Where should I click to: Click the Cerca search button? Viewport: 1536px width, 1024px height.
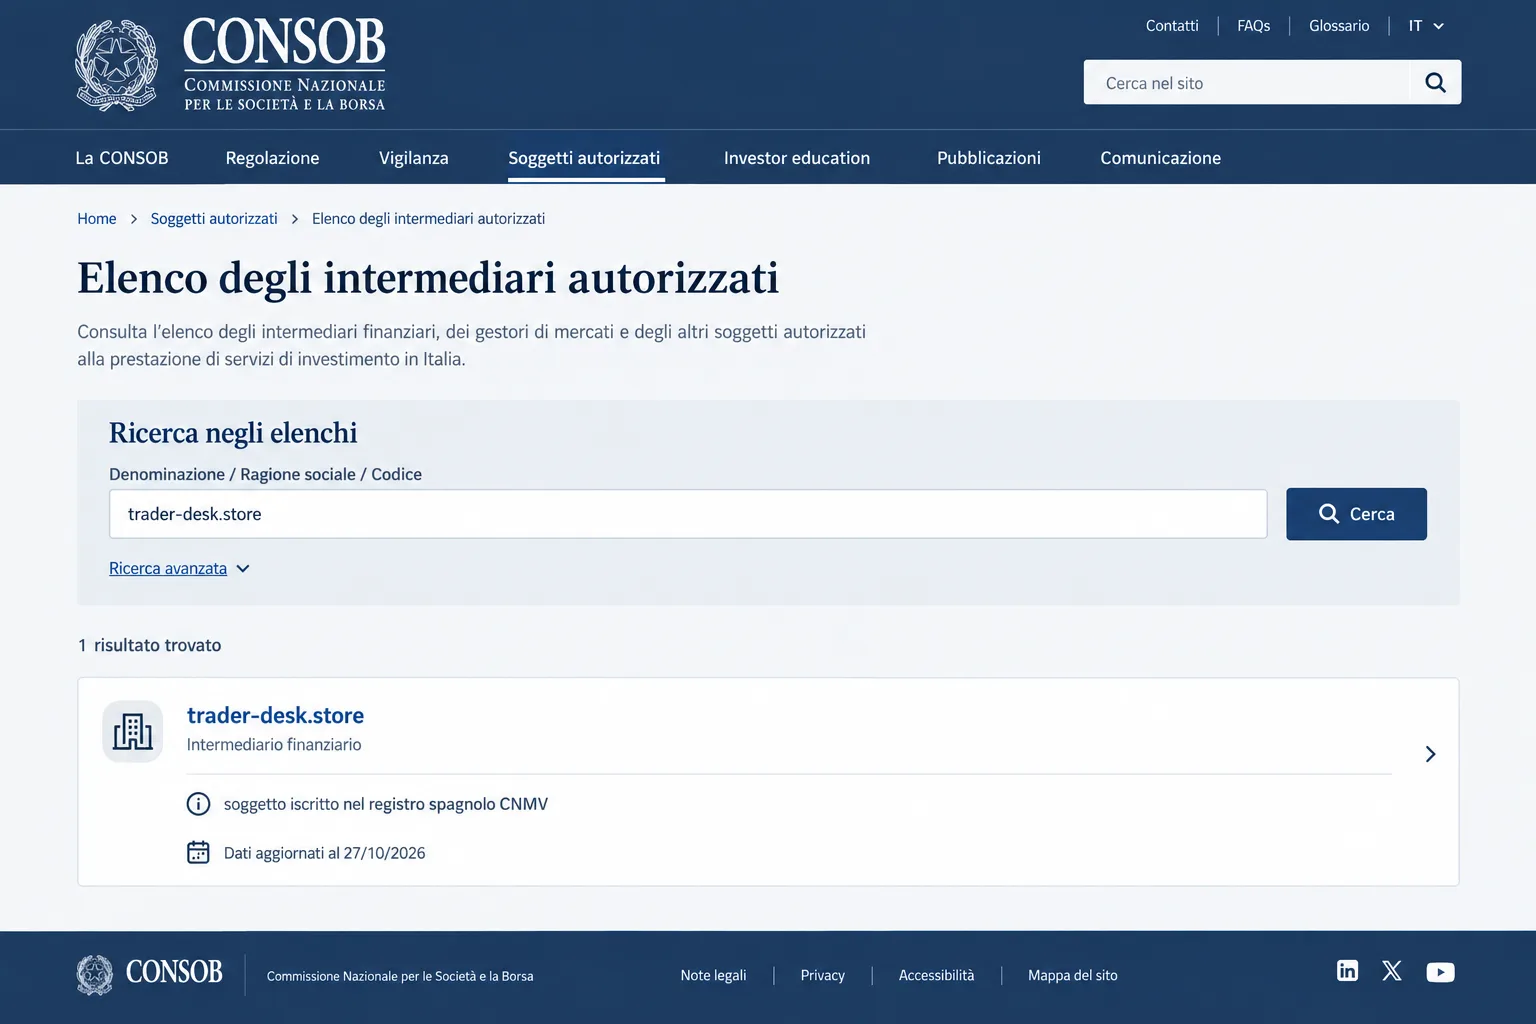1356,514
